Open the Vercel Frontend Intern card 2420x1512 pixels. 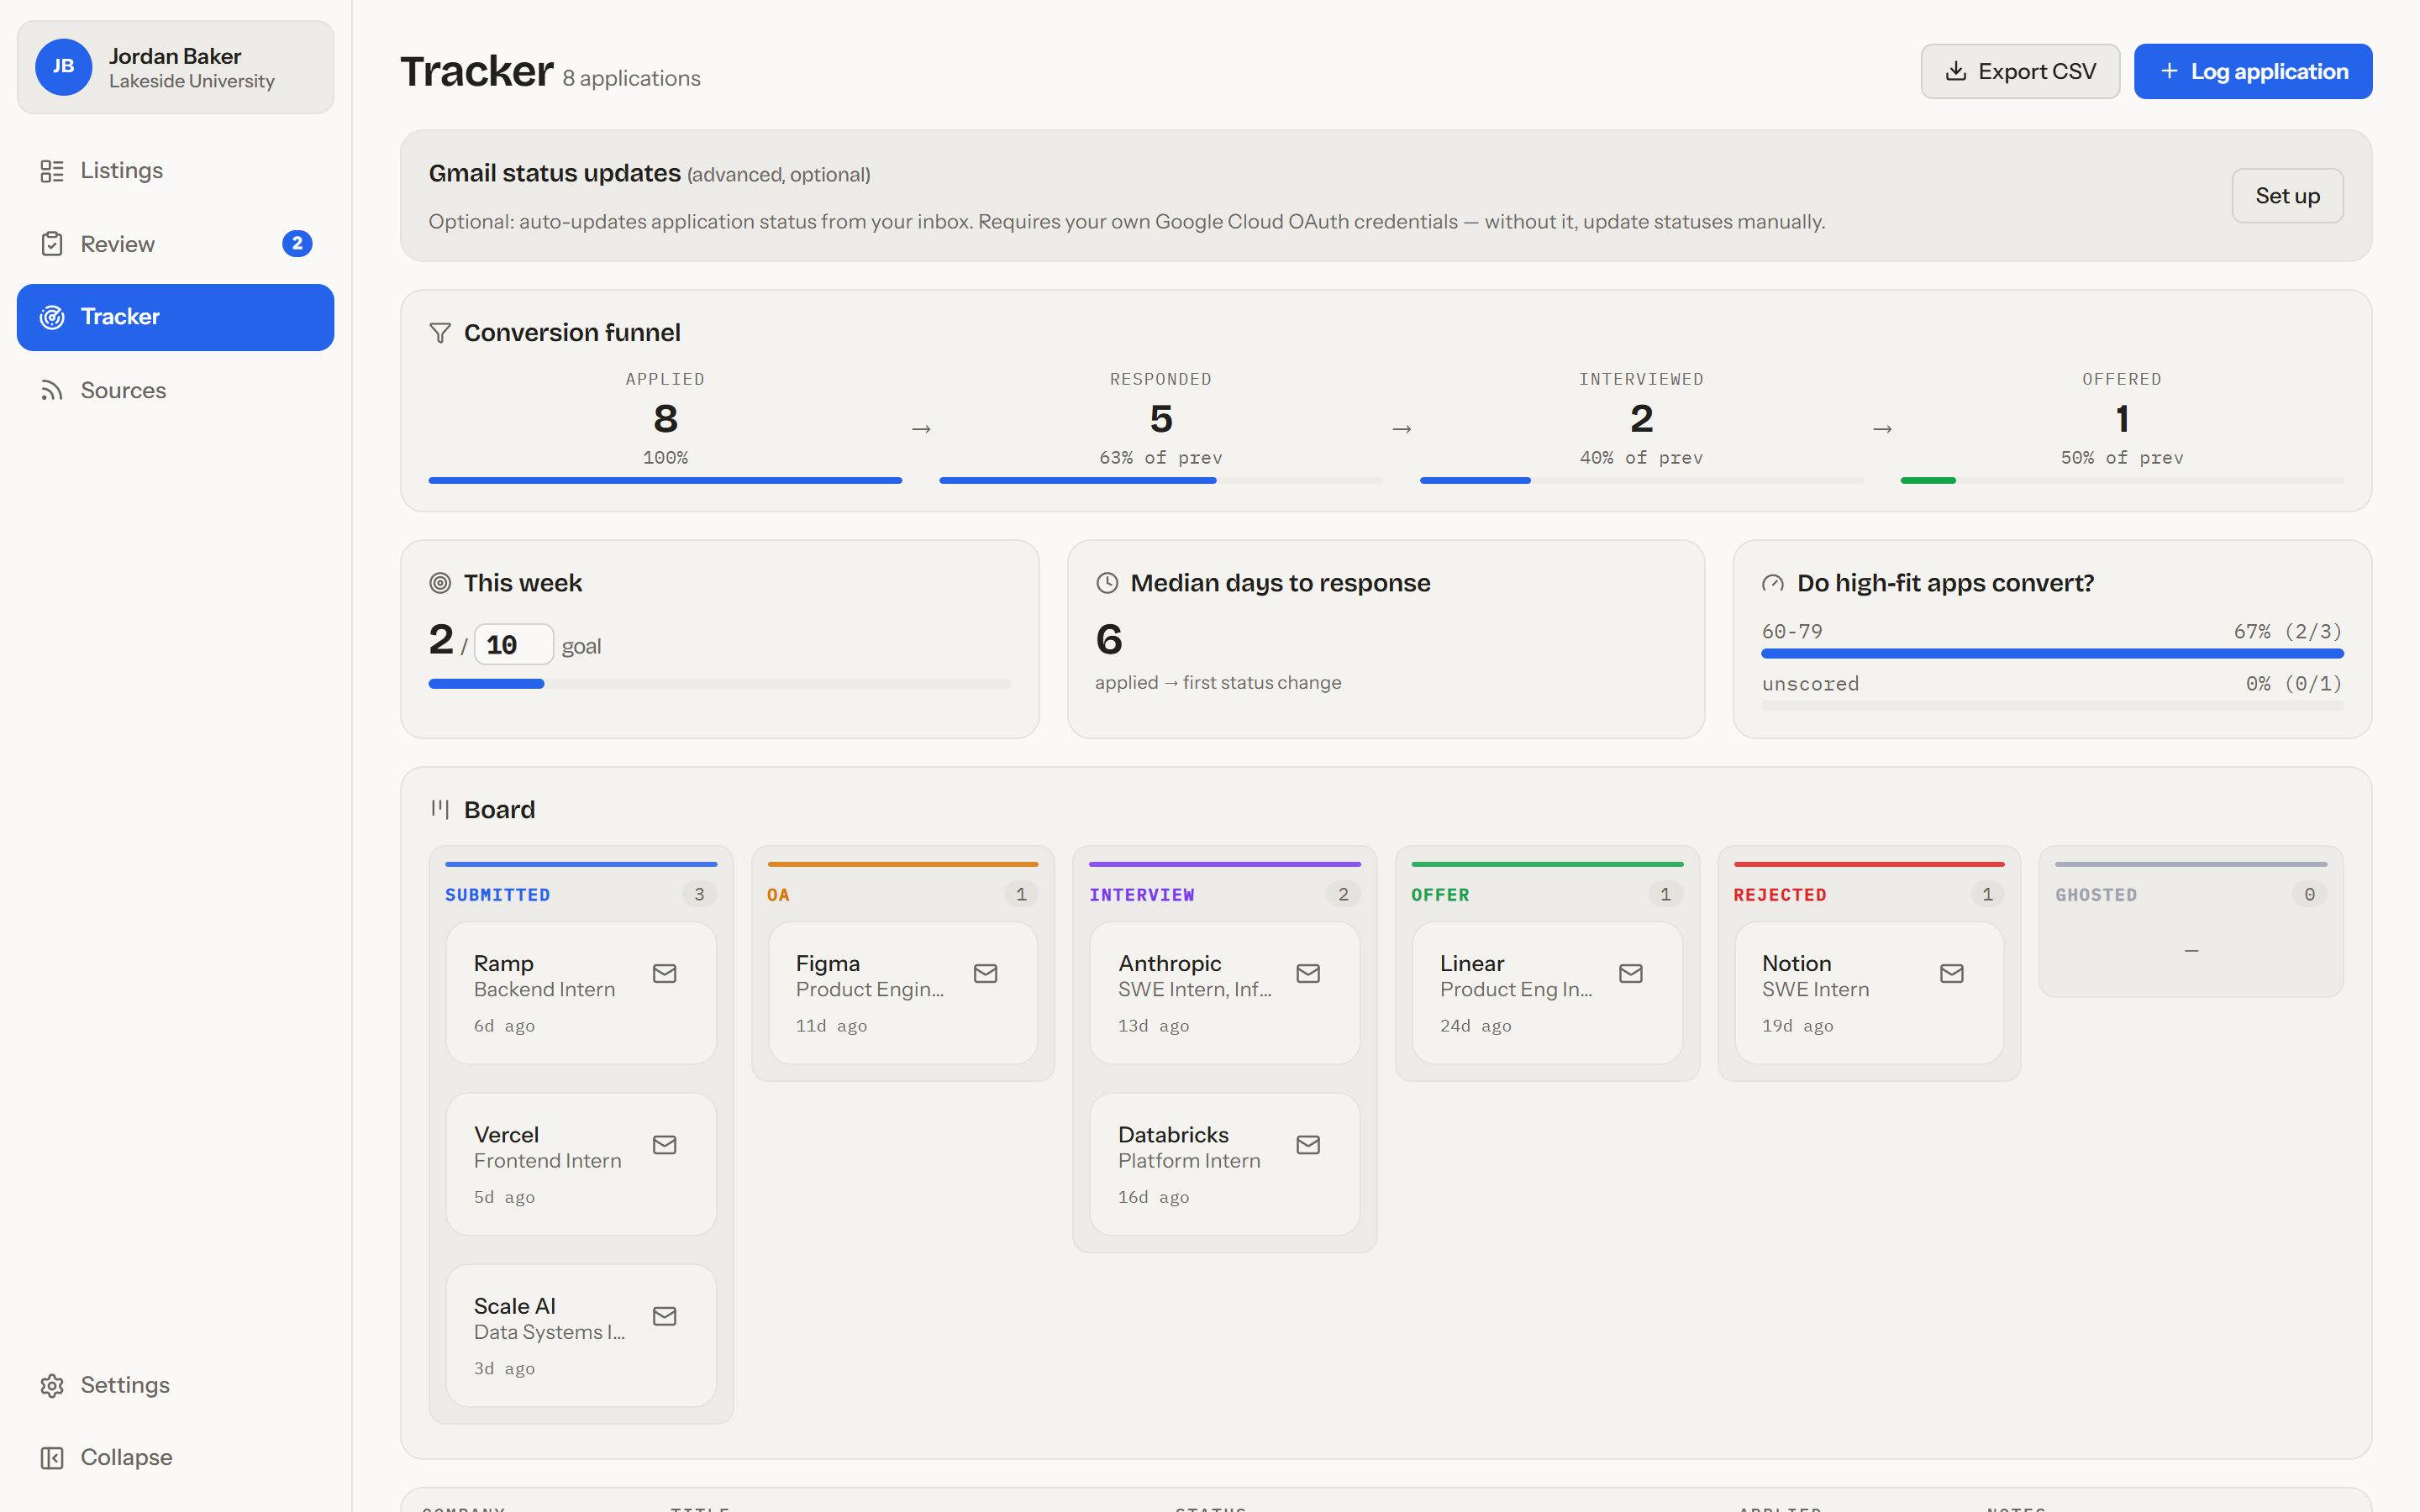(x=581, y=1164)
